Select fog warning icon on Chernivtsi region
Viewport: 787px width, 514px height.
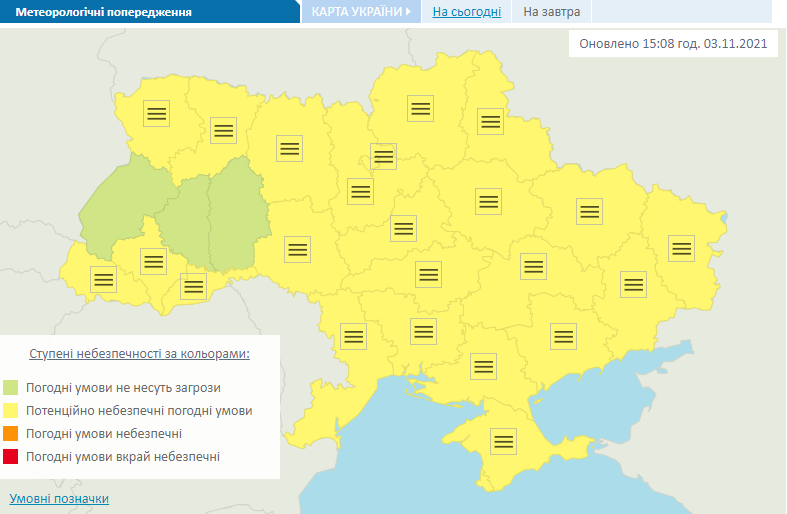click(194, 287)
